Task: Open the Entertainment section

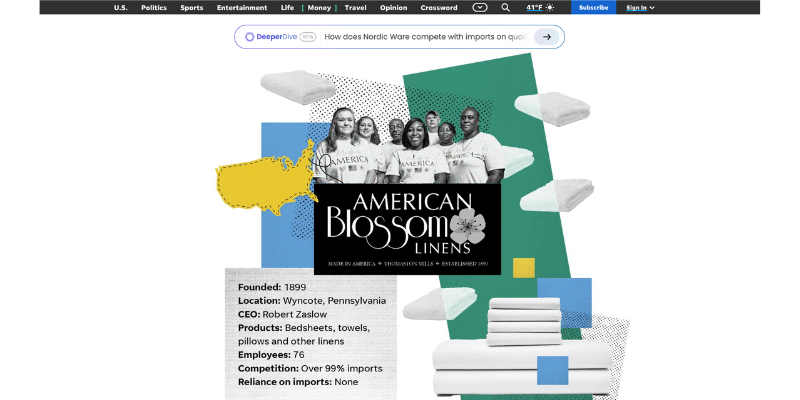Action: [x=242, y=7]
